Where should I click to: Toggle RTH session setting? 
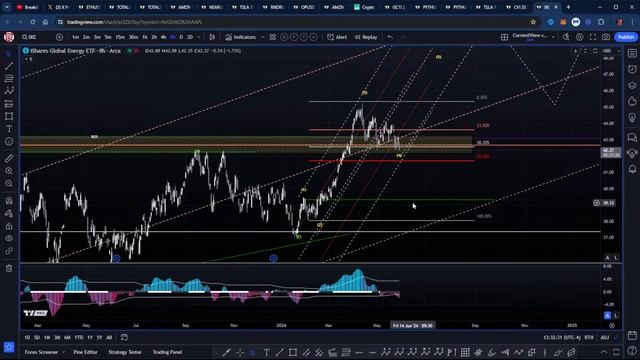[x=589, y=338]
